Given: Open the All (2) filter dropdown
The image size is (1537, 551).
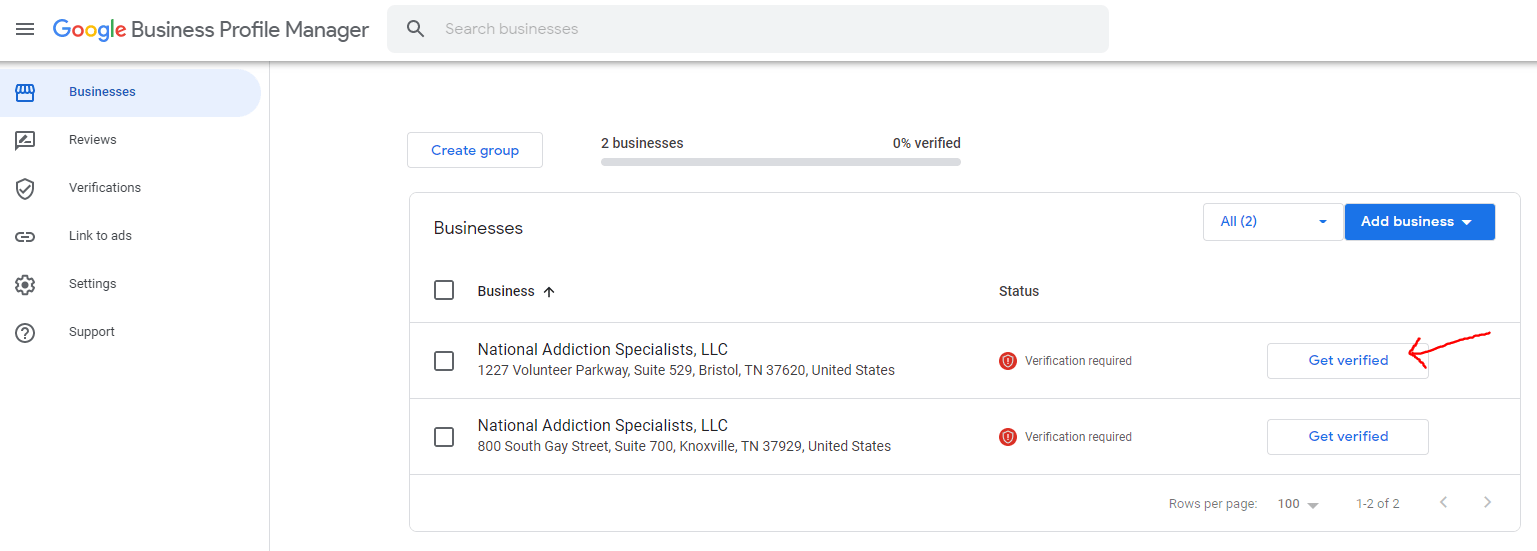Looking at the screenshot, I should pos(1272,222).
